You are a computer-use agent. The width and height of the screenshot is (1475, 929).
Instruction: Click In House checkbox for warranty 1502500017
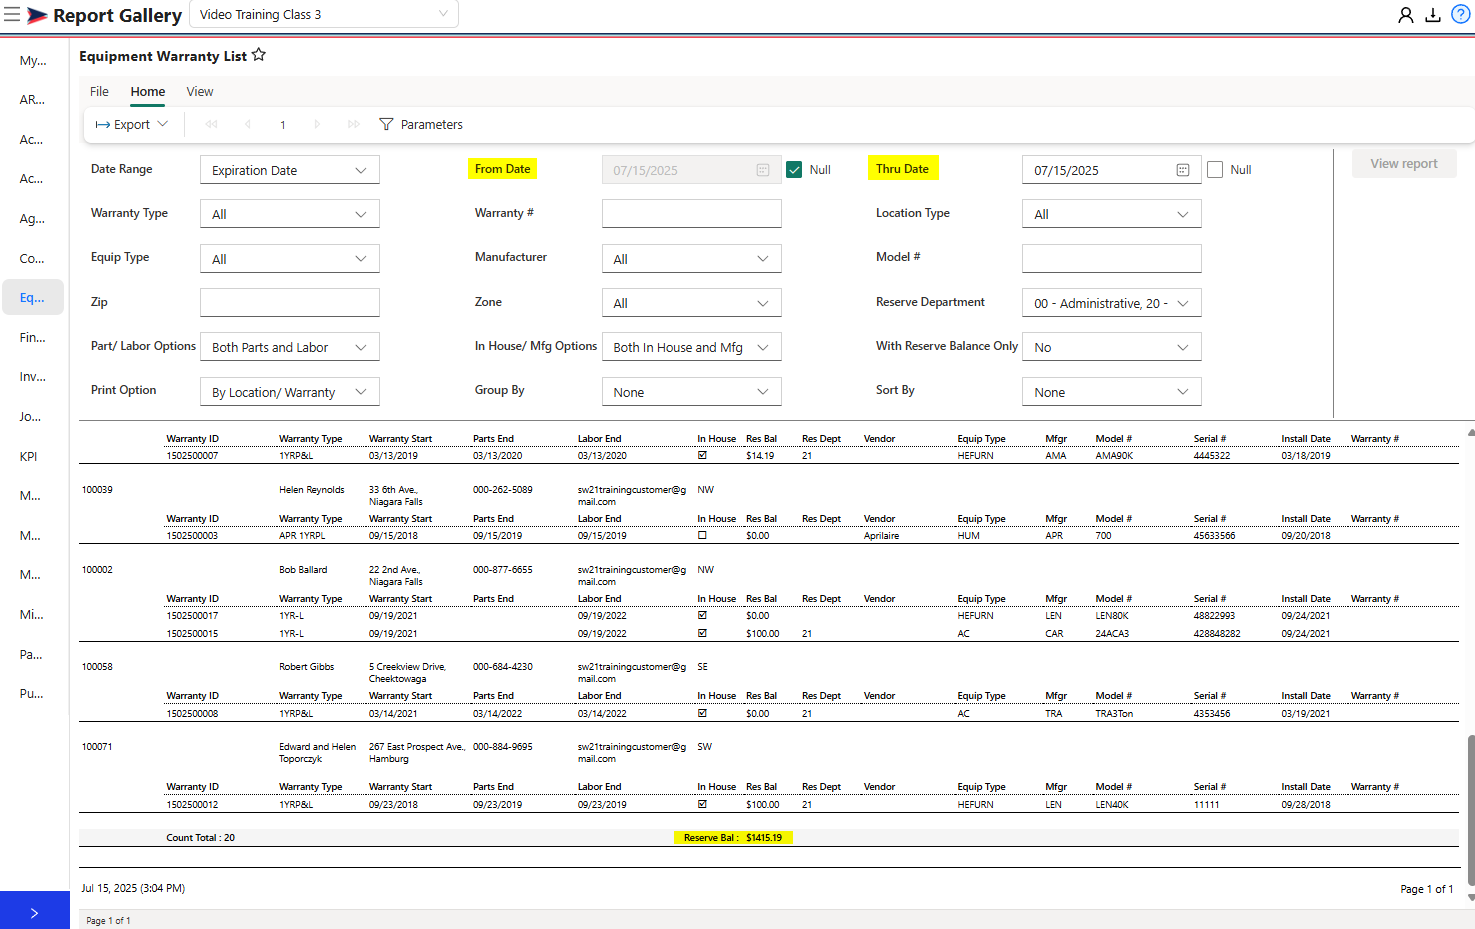point(702,615)
